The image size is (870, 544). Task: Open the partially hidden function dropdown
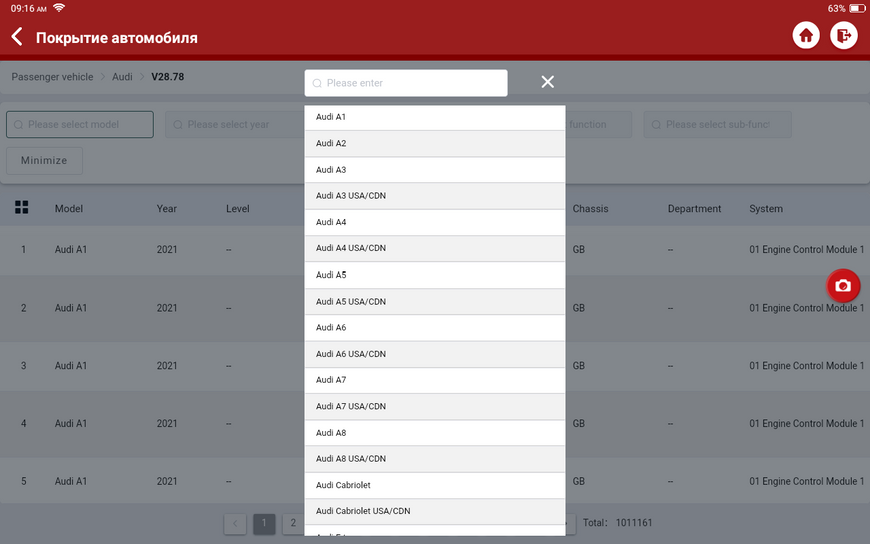coord(599,124)
